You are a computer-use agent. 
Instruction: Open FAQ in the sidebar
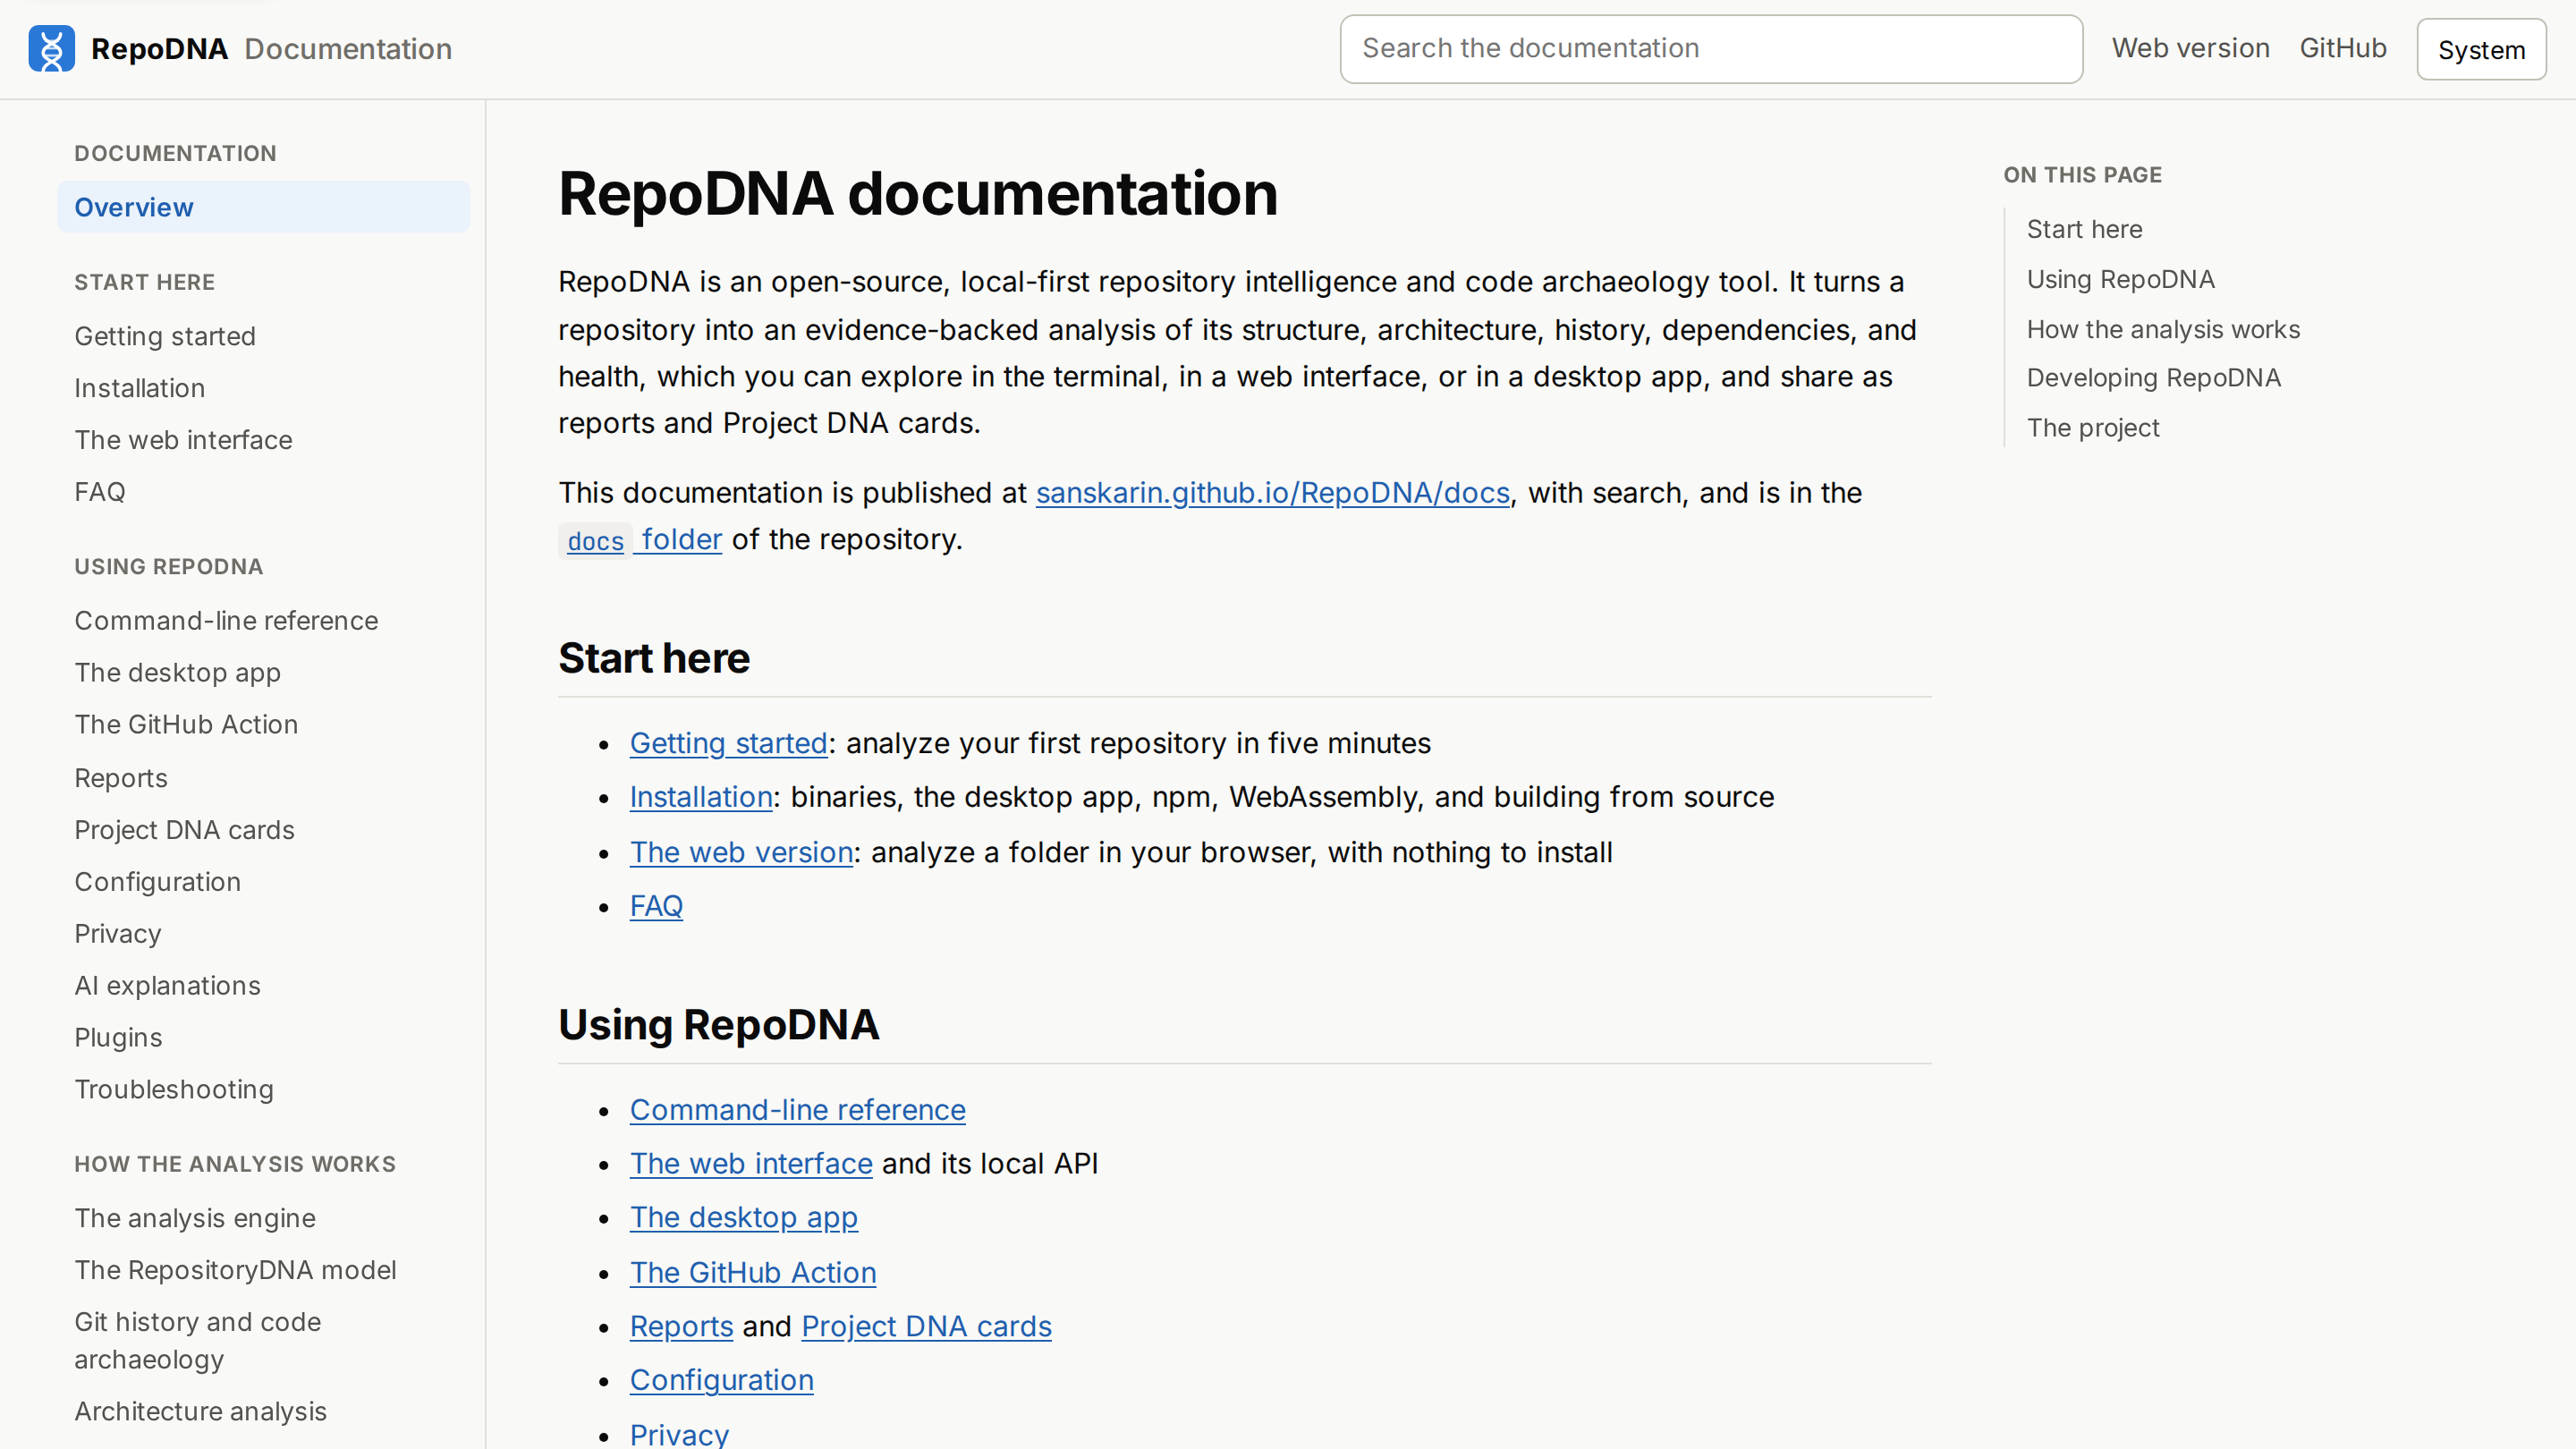coord(100,492)
